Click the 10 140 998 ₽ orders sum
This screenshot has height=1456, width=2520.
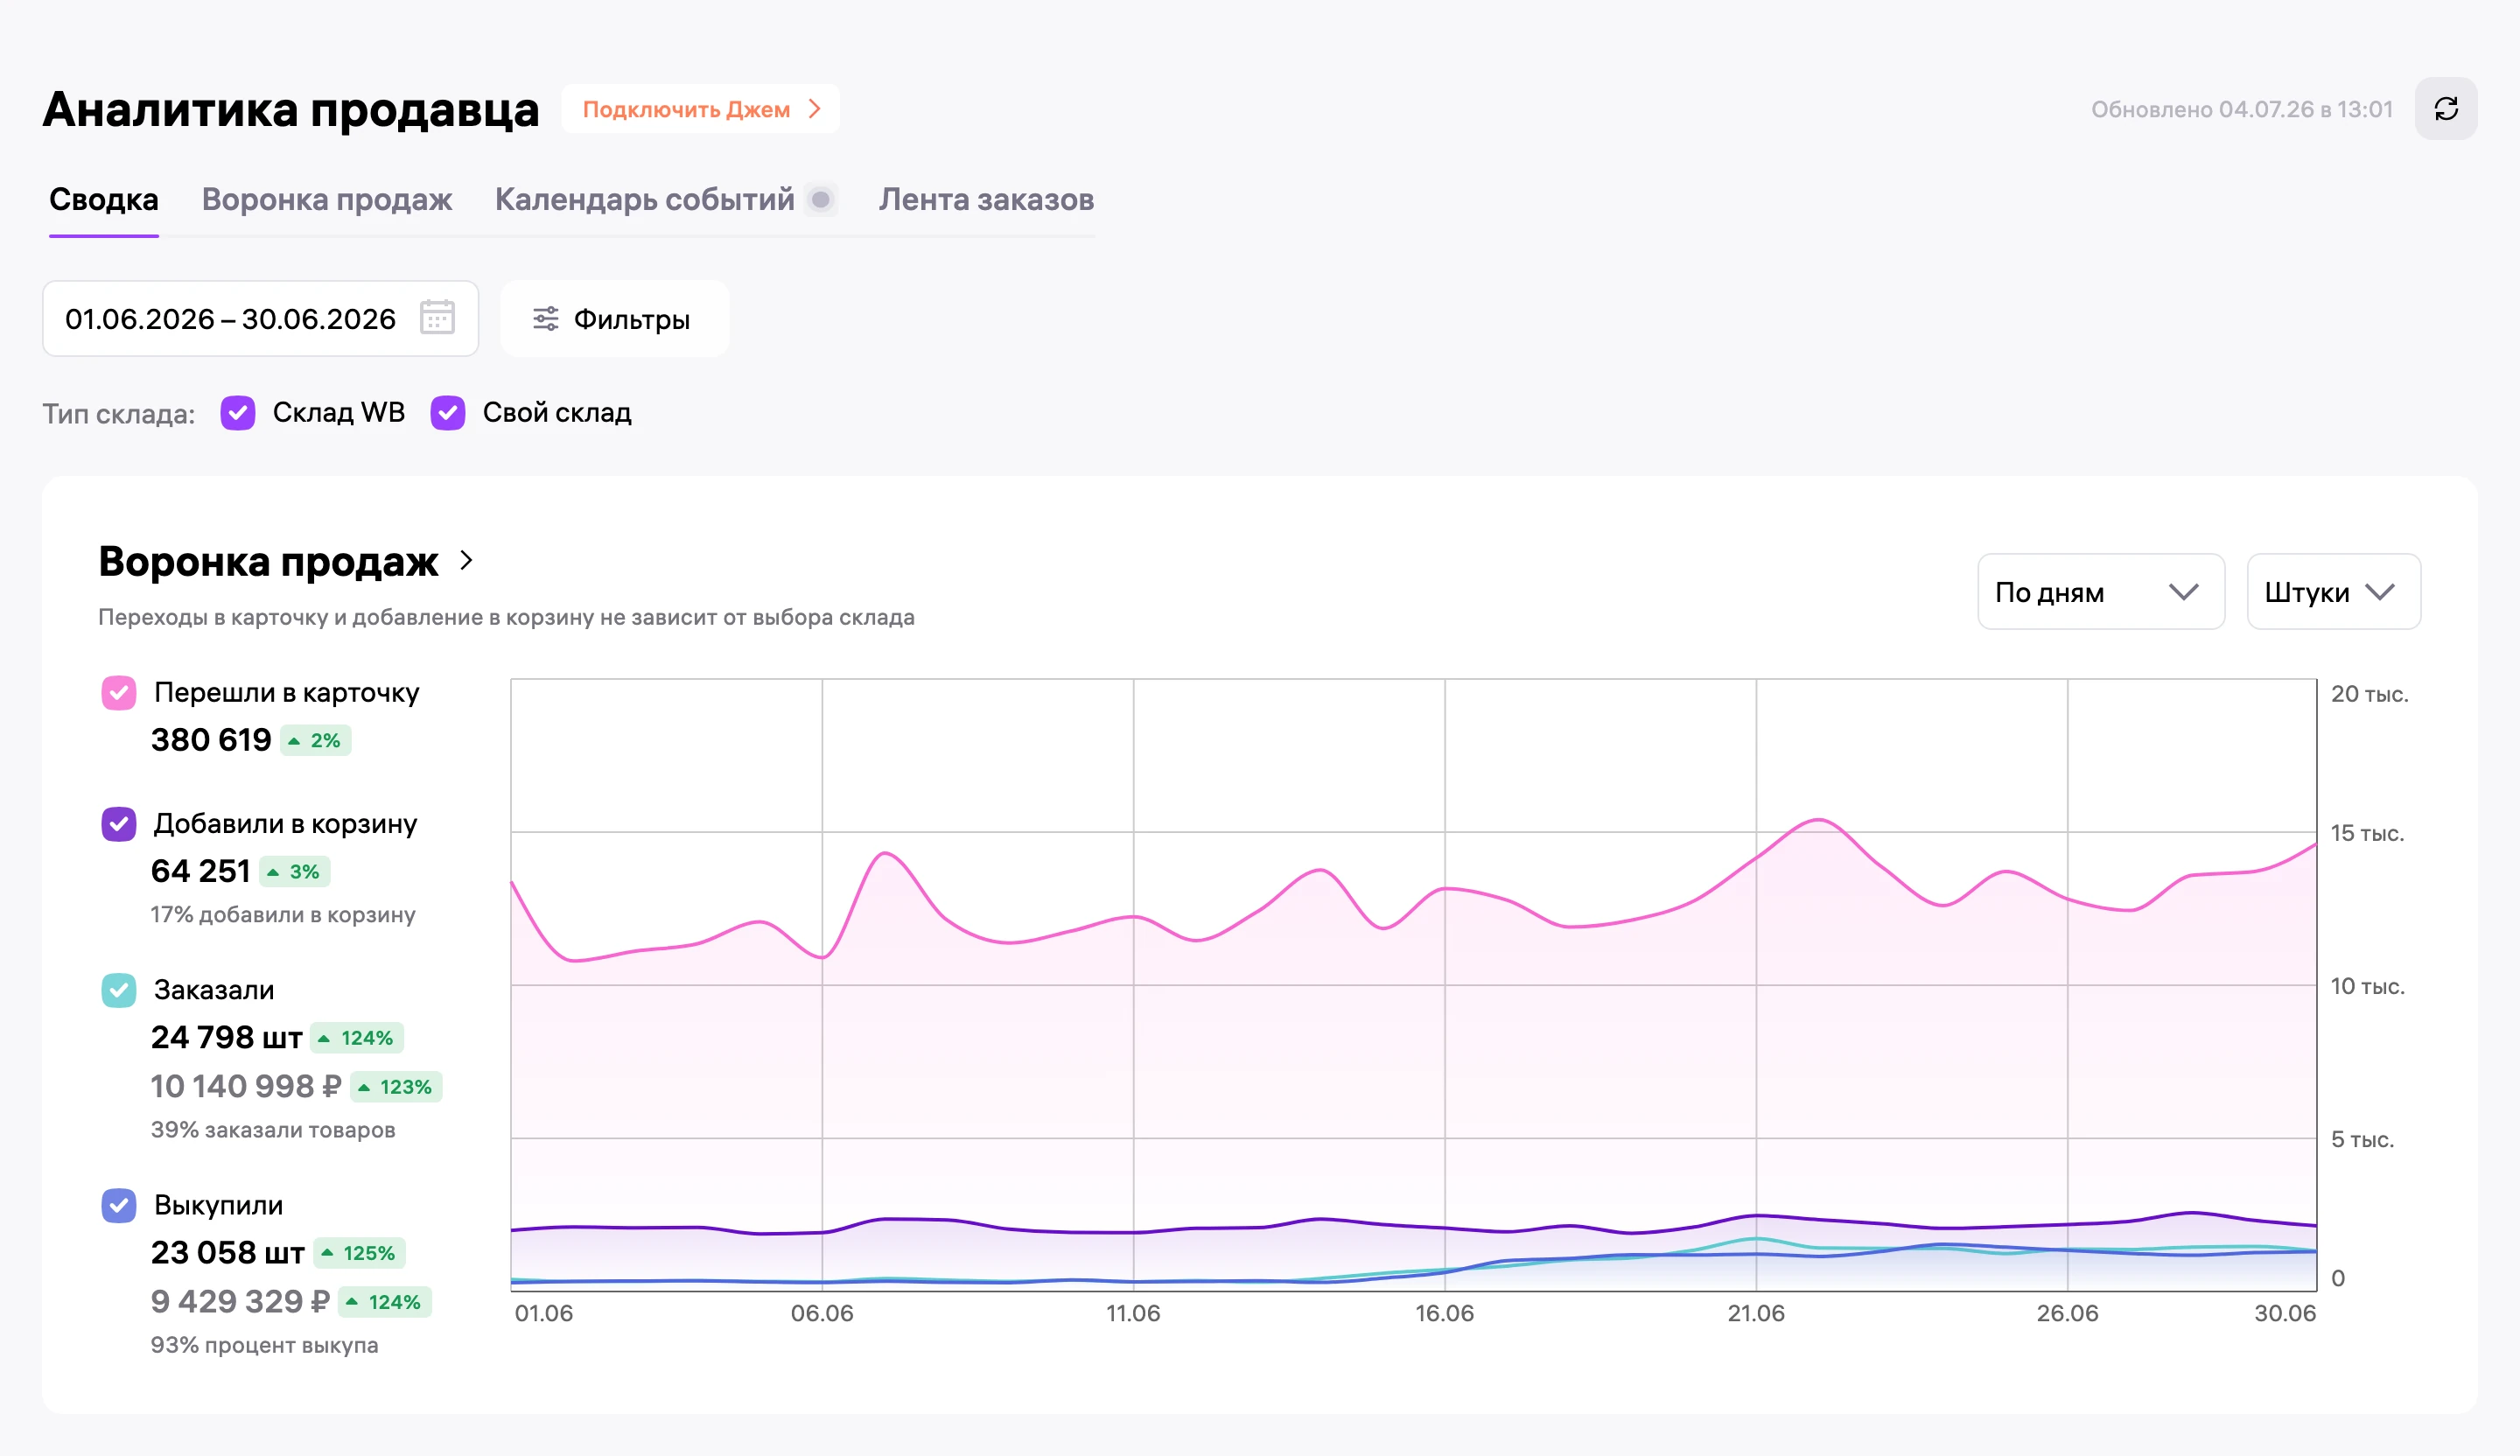pos(246,1086)
